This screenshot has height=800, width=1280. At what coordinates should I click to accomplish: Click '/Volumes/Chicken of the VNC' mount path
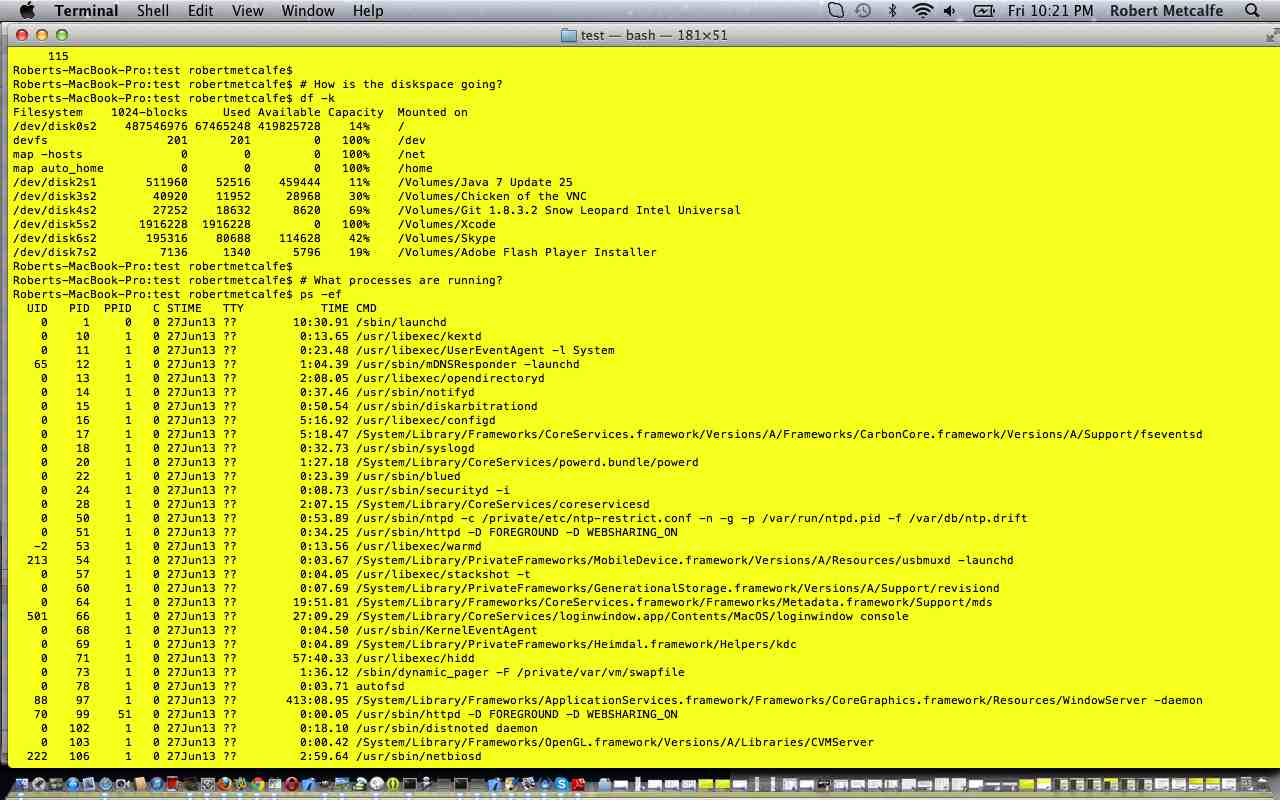492,196
